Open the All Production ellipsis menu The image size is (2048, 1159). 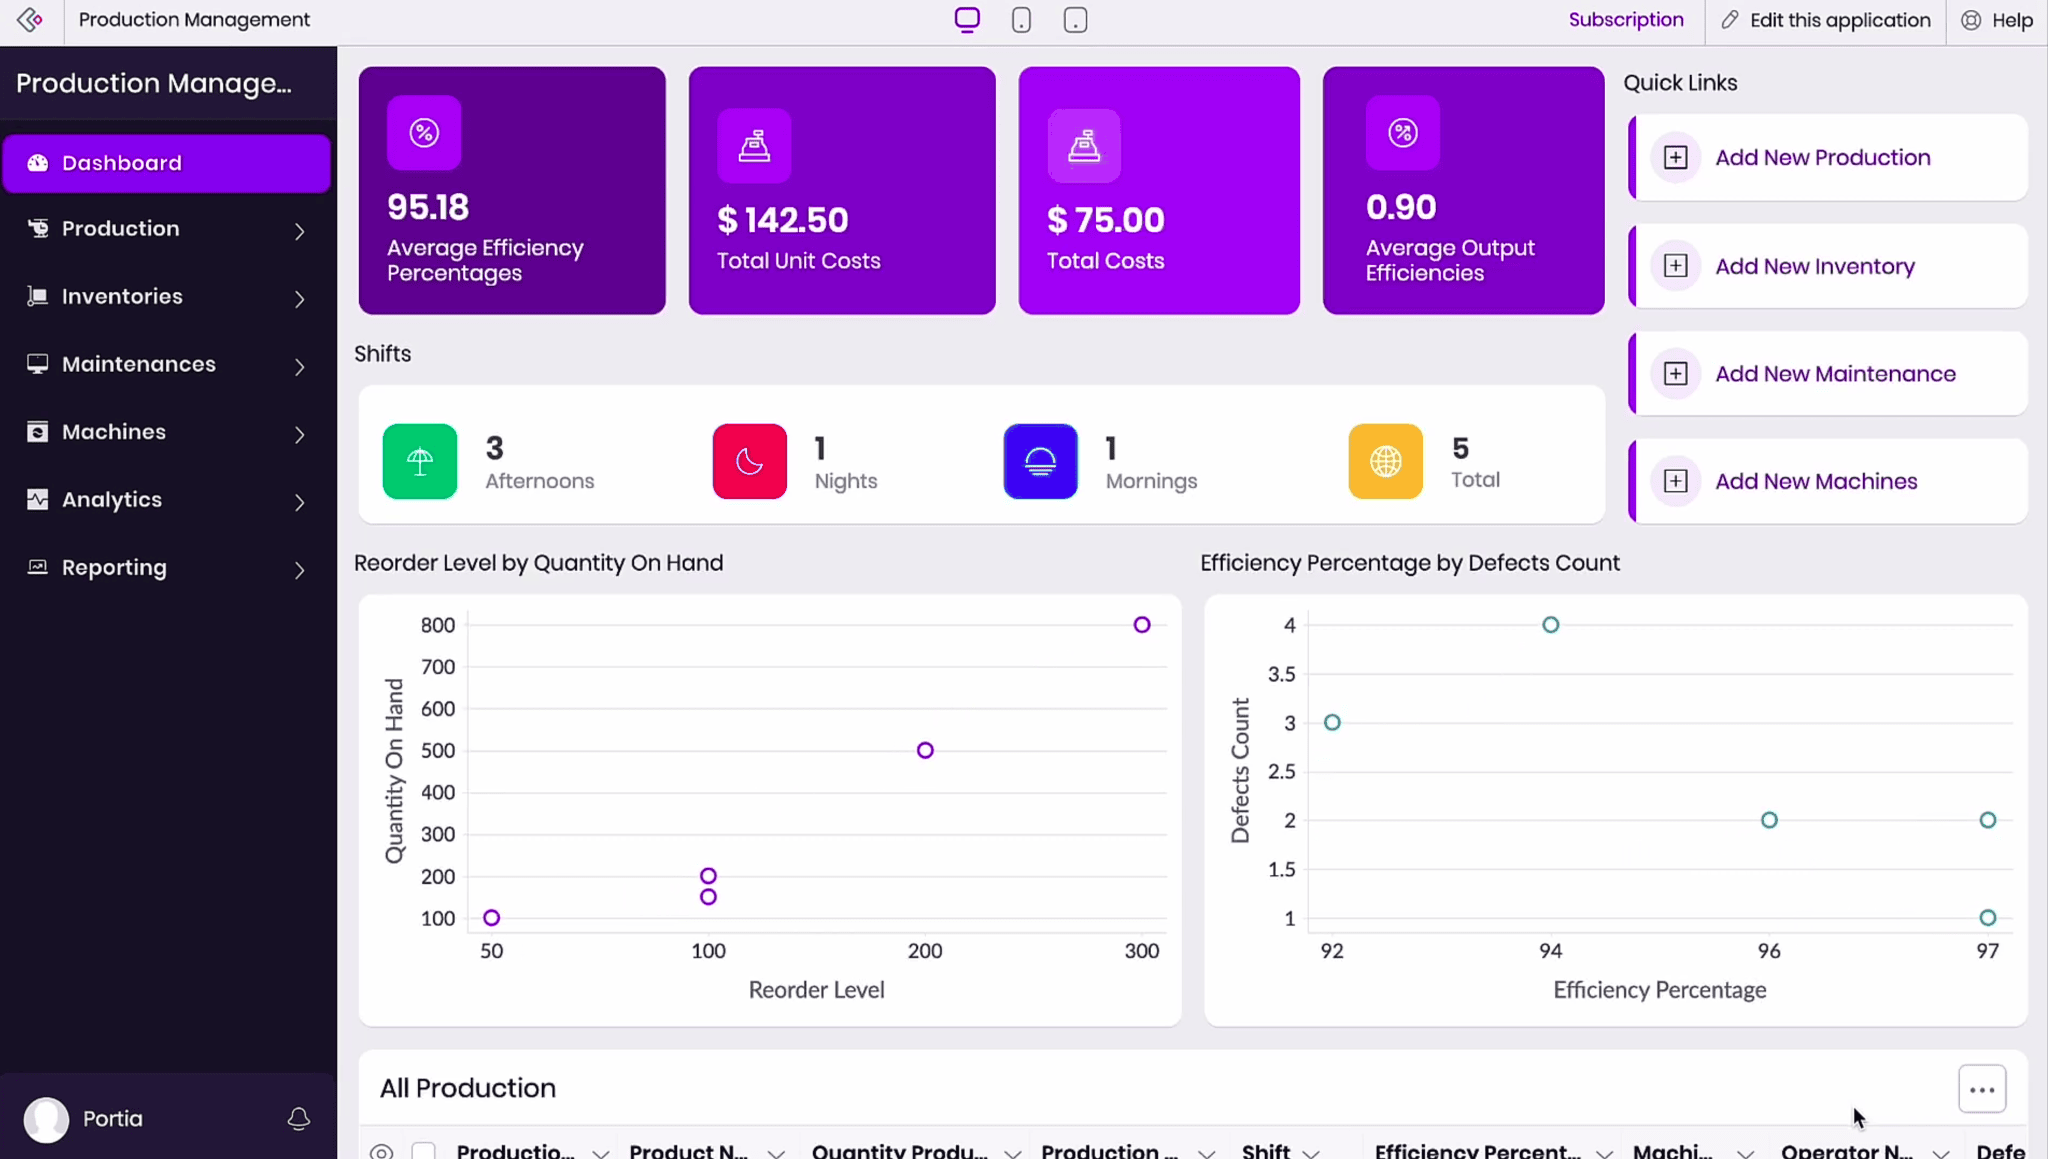coord(1981,1090)
